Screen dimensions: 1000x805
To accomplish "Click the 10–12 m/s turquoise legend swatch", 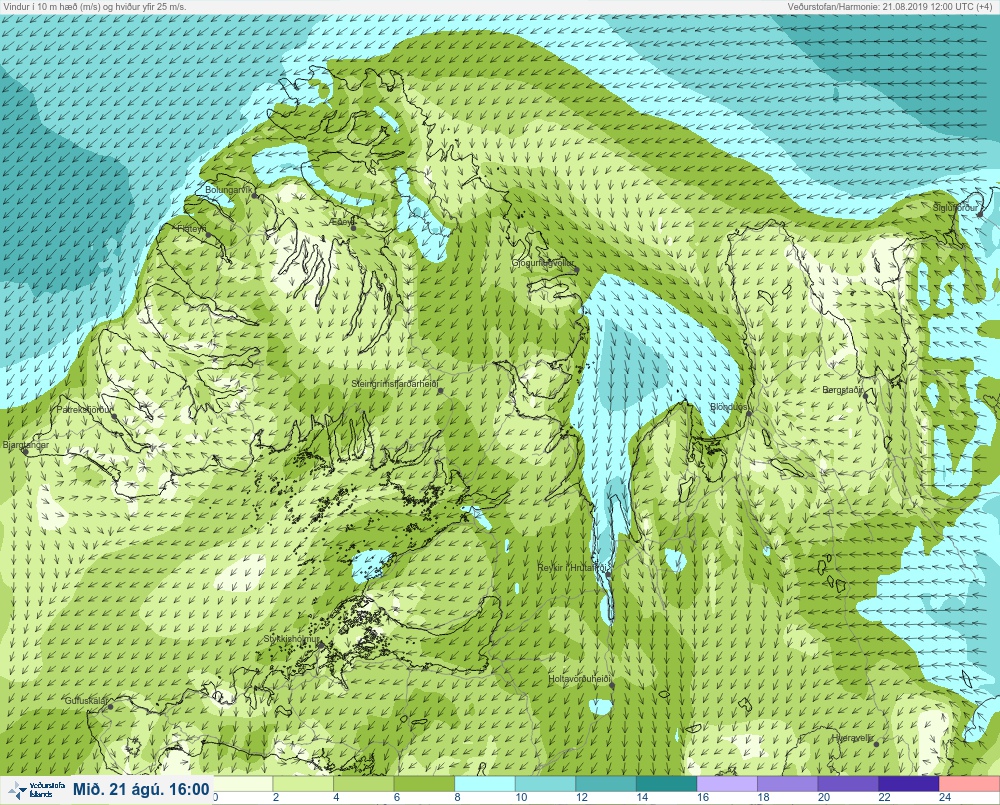I will pos(545,783).
